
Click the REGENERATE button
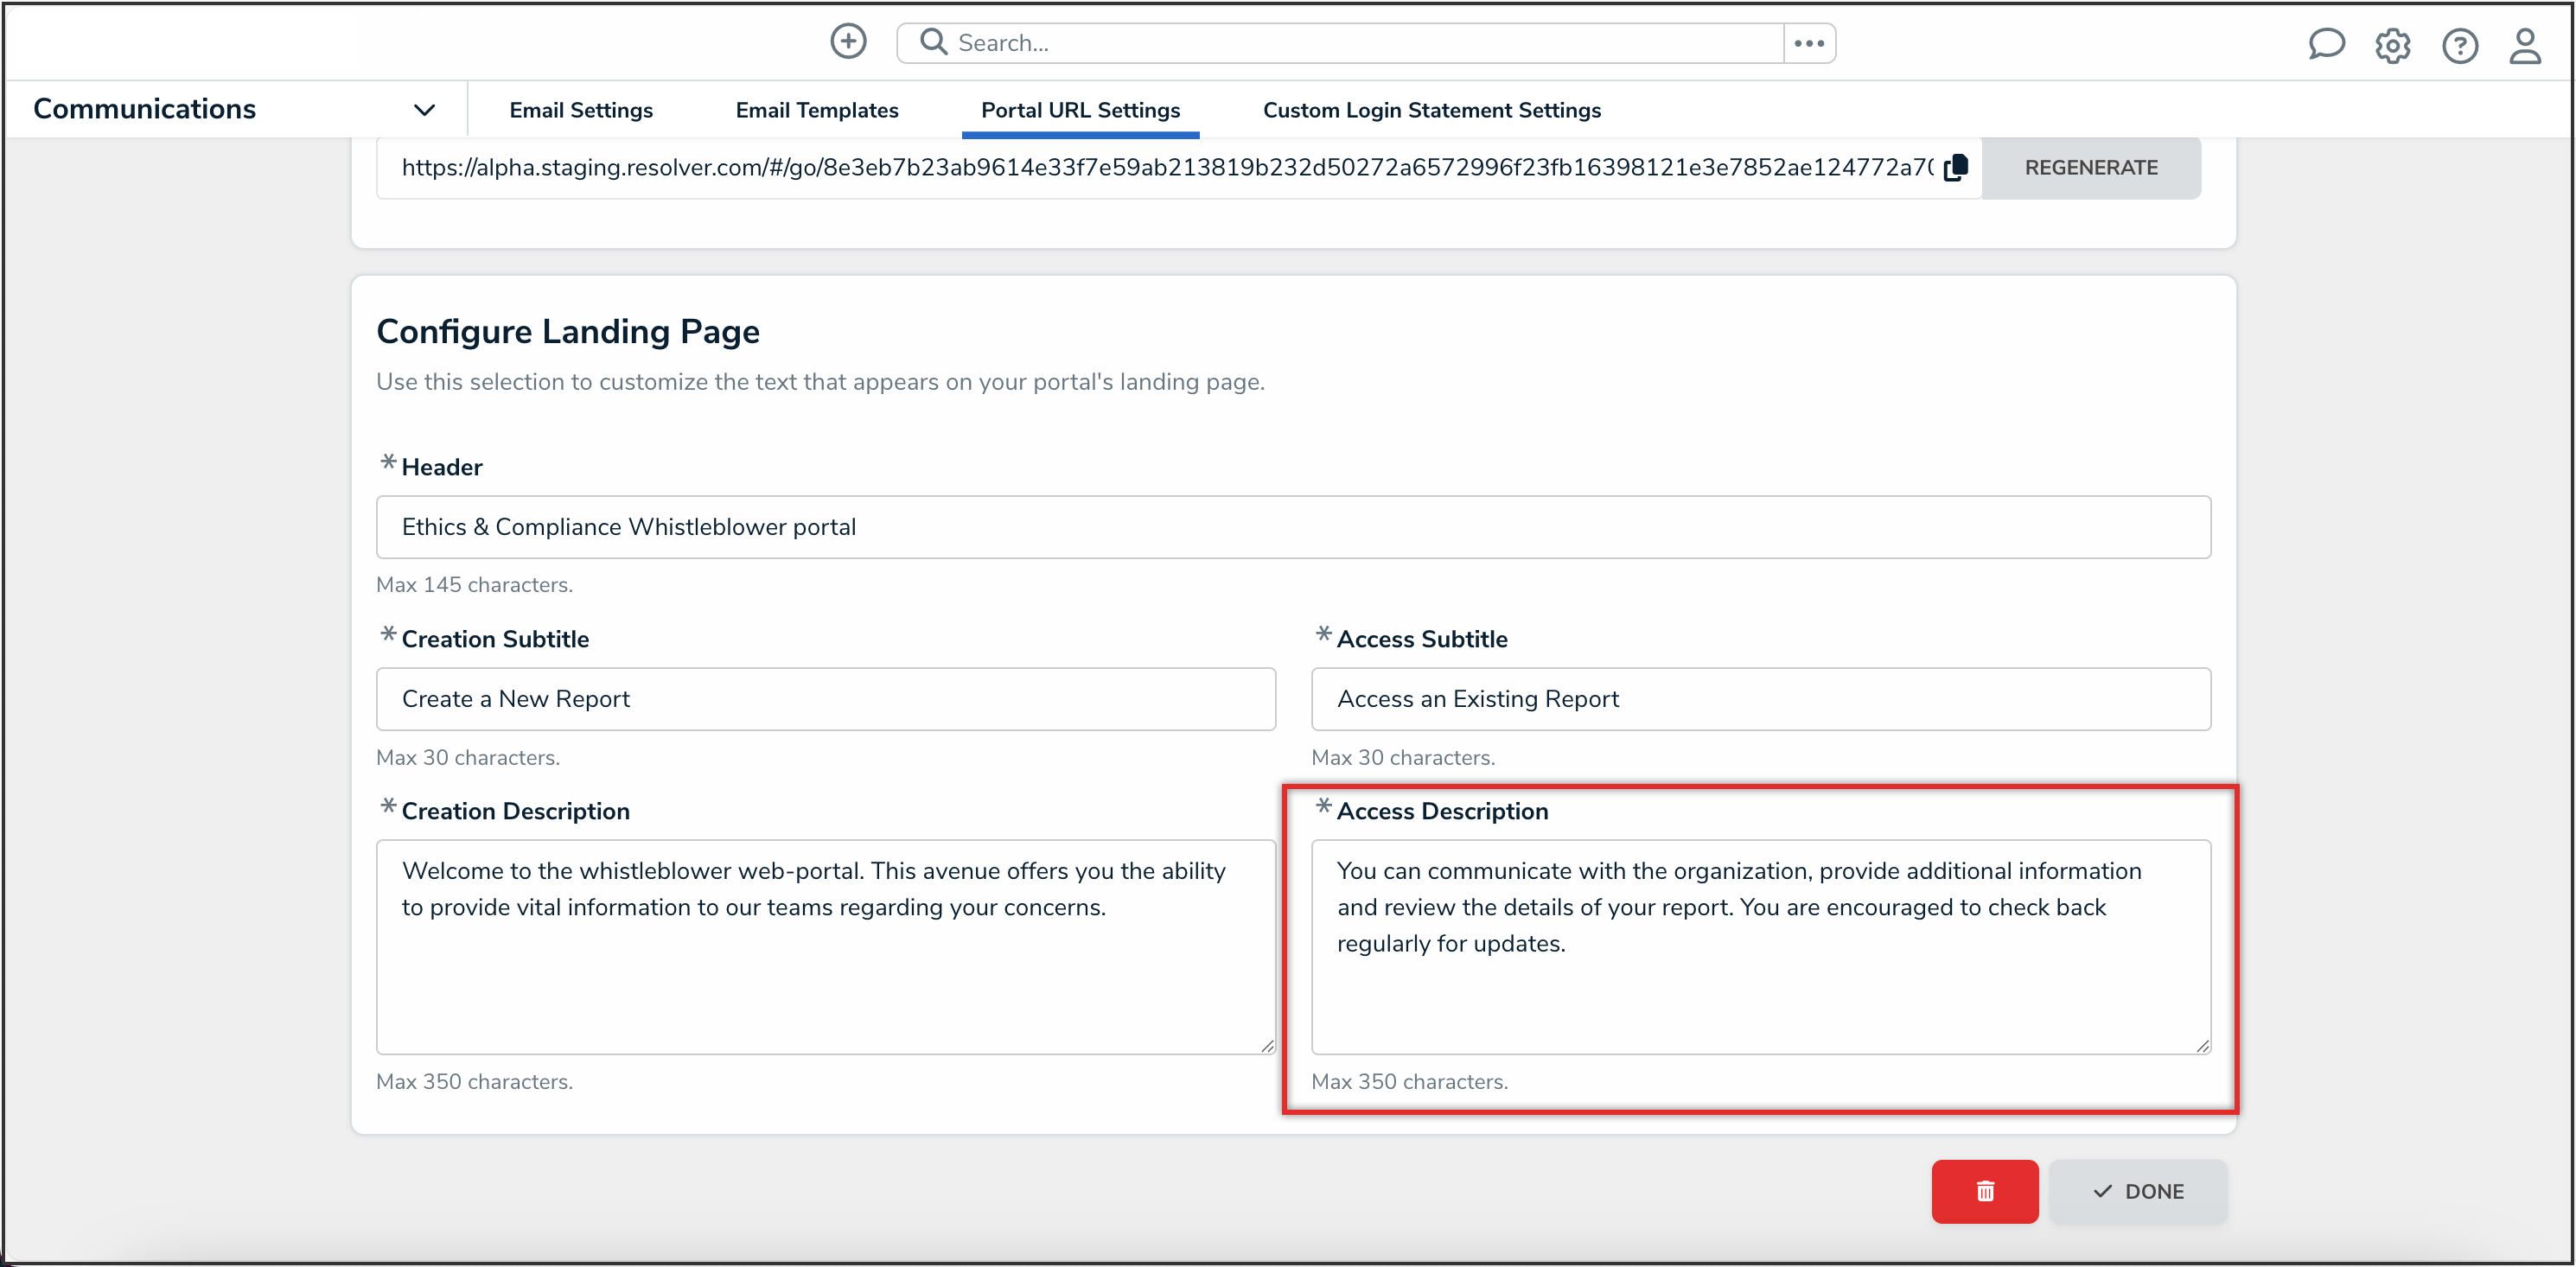tap(2090, 168)
